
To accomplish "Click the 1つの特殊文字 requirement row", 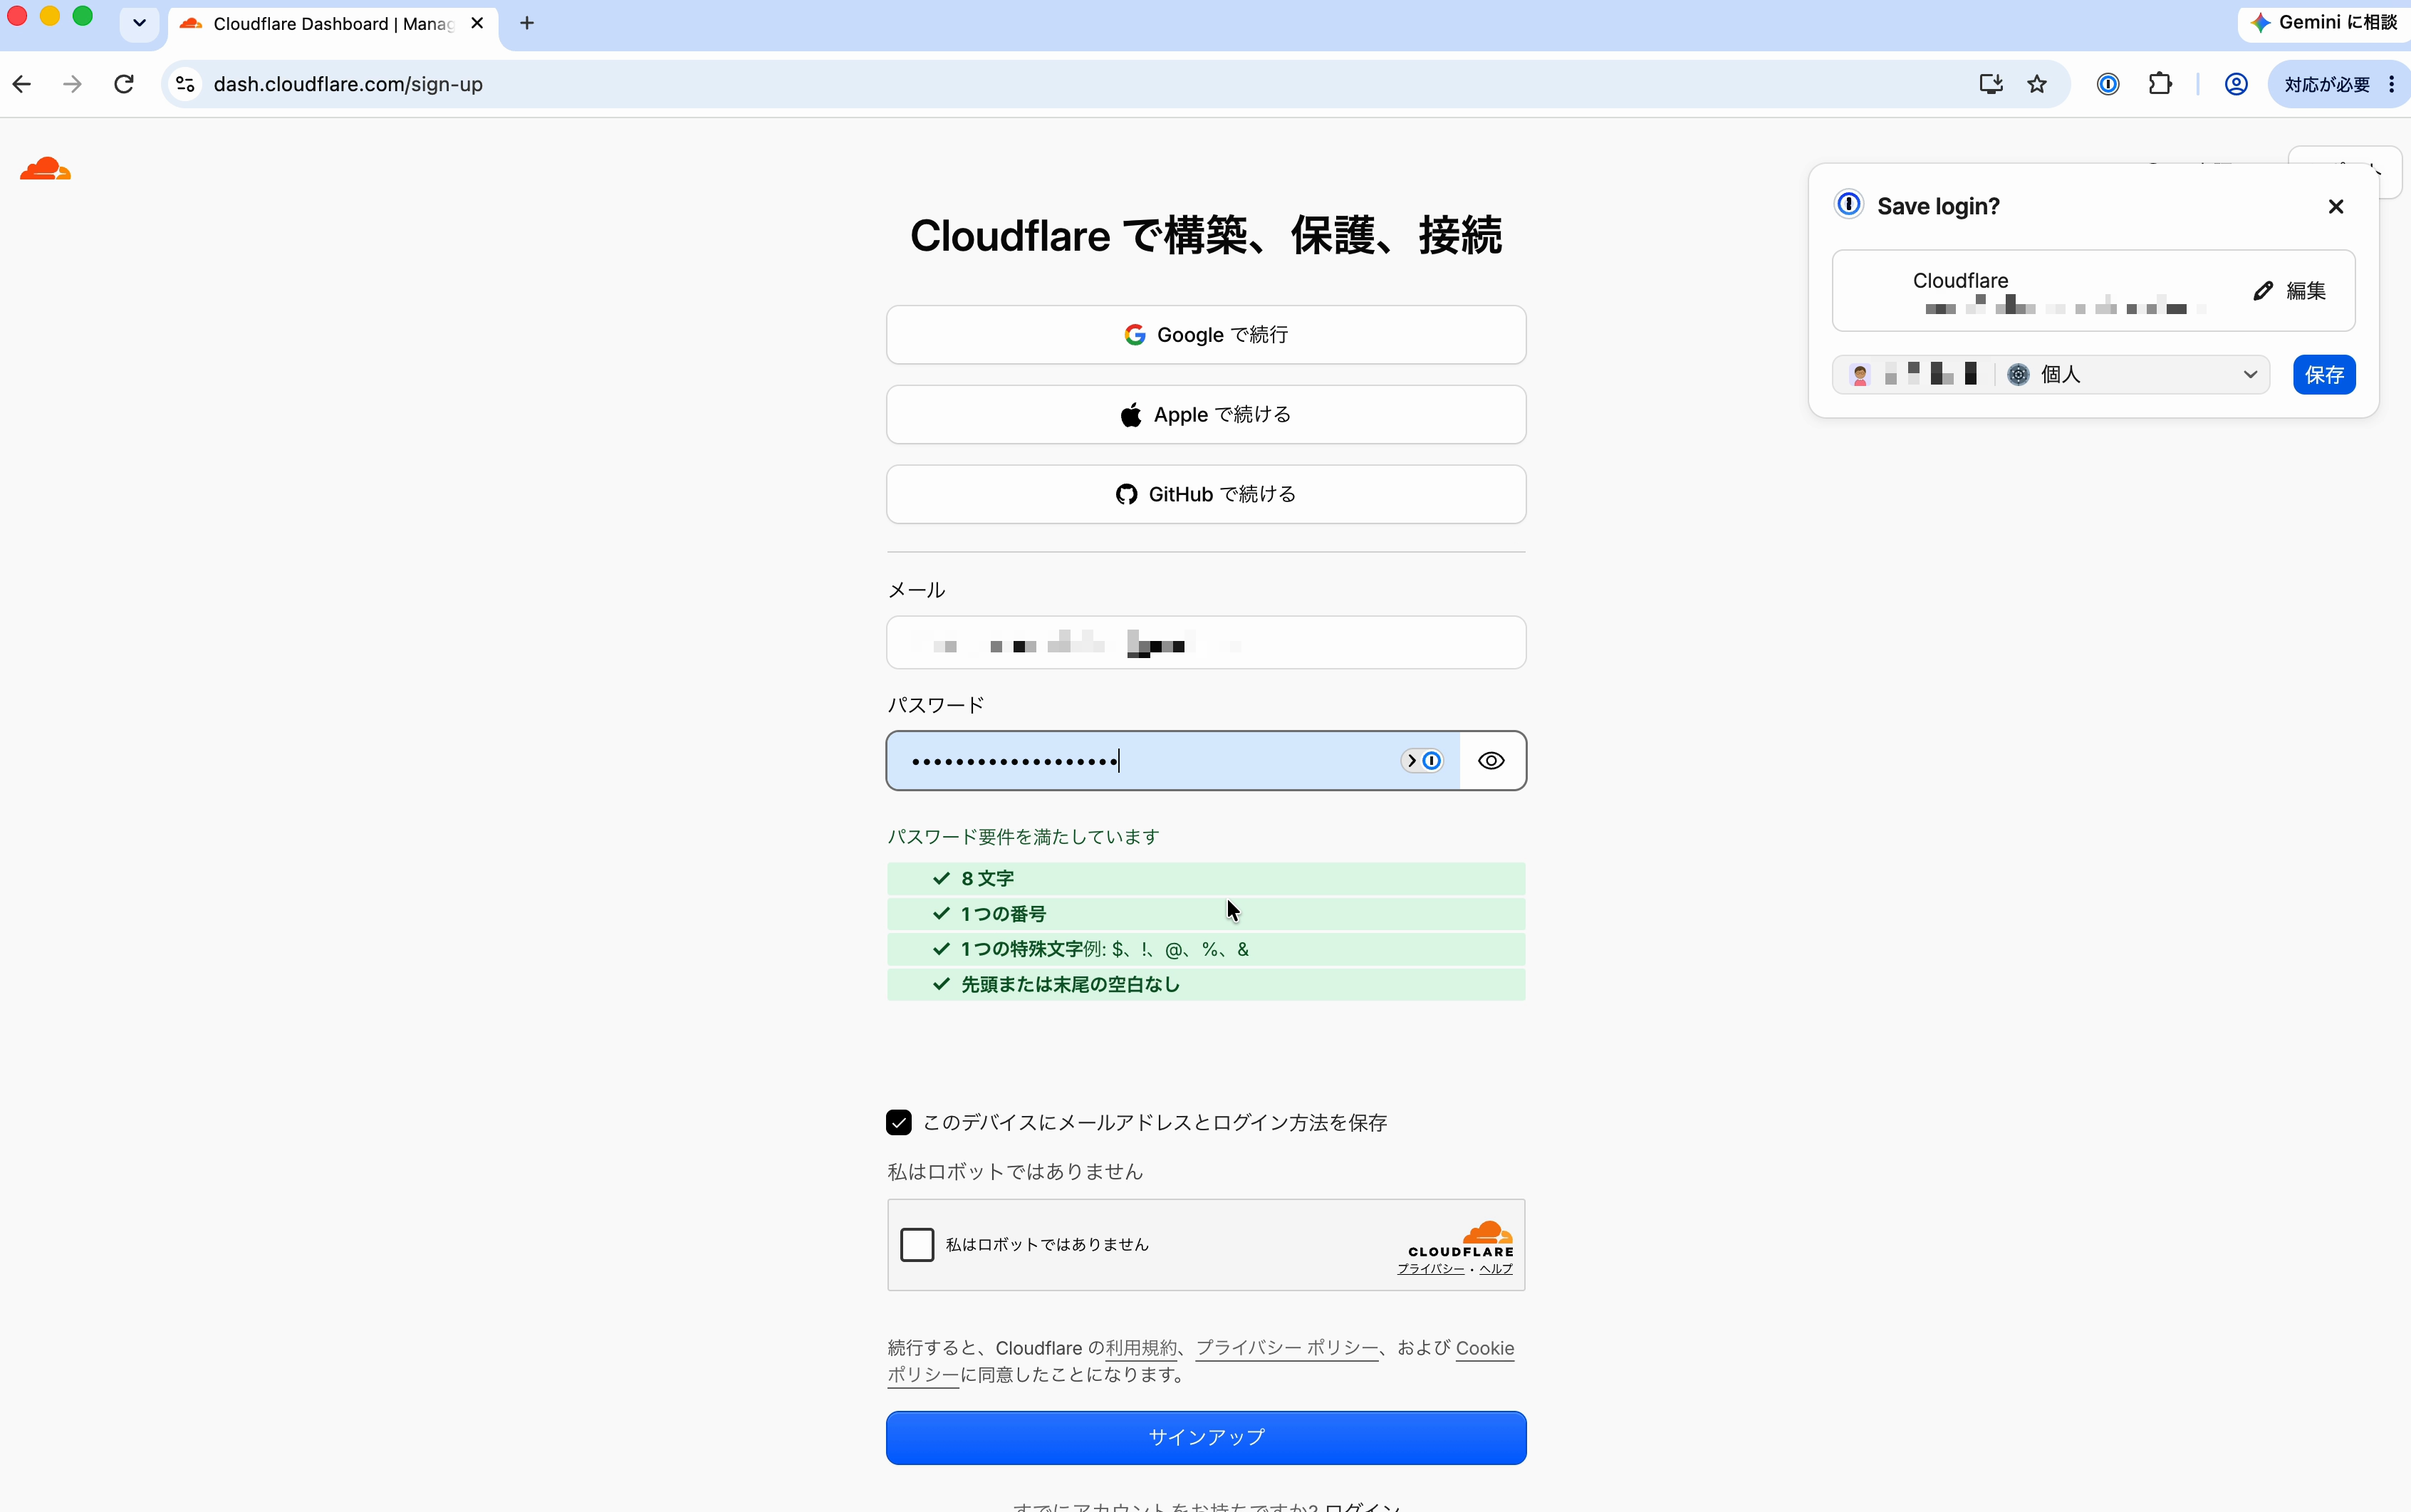I will (x=1206, y=949).
